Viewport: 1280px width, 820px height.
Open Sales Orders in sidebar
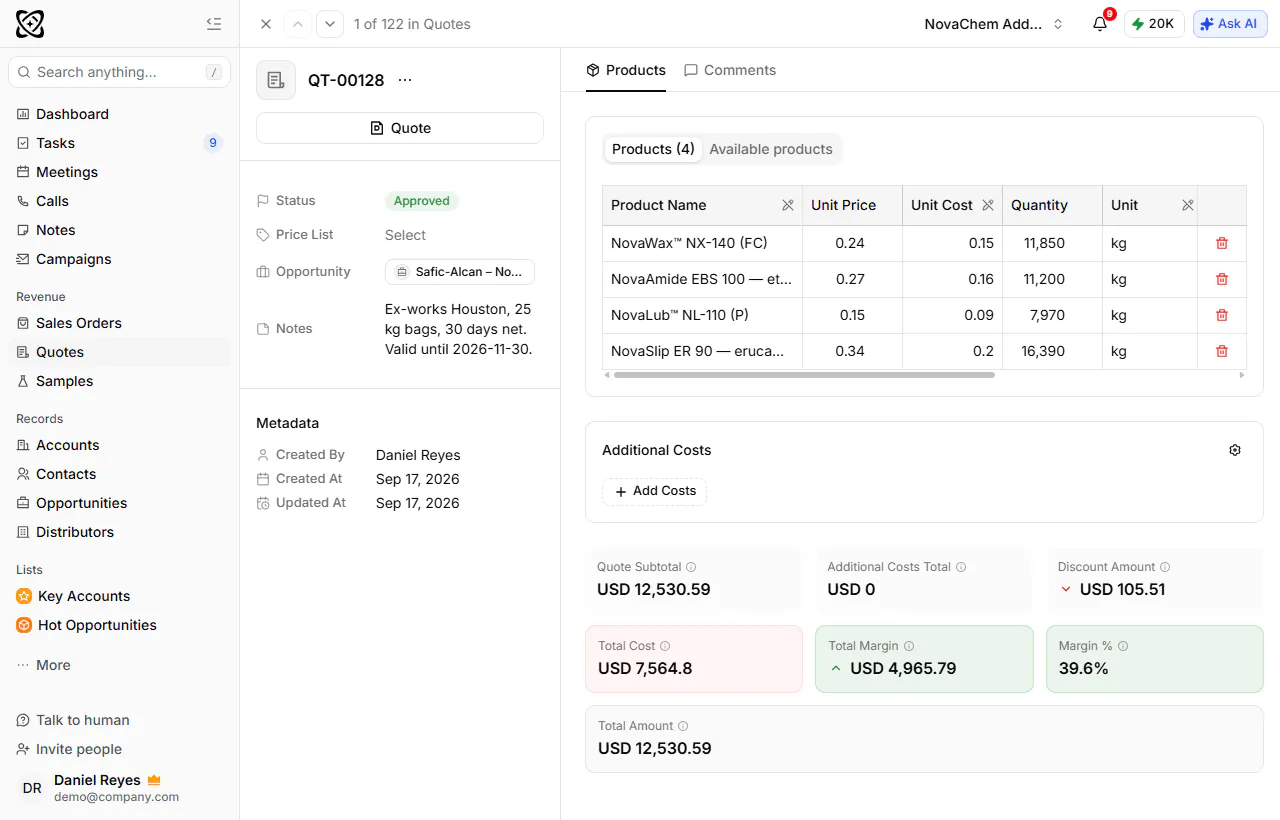pyautogui.click(x=120, y=323)
